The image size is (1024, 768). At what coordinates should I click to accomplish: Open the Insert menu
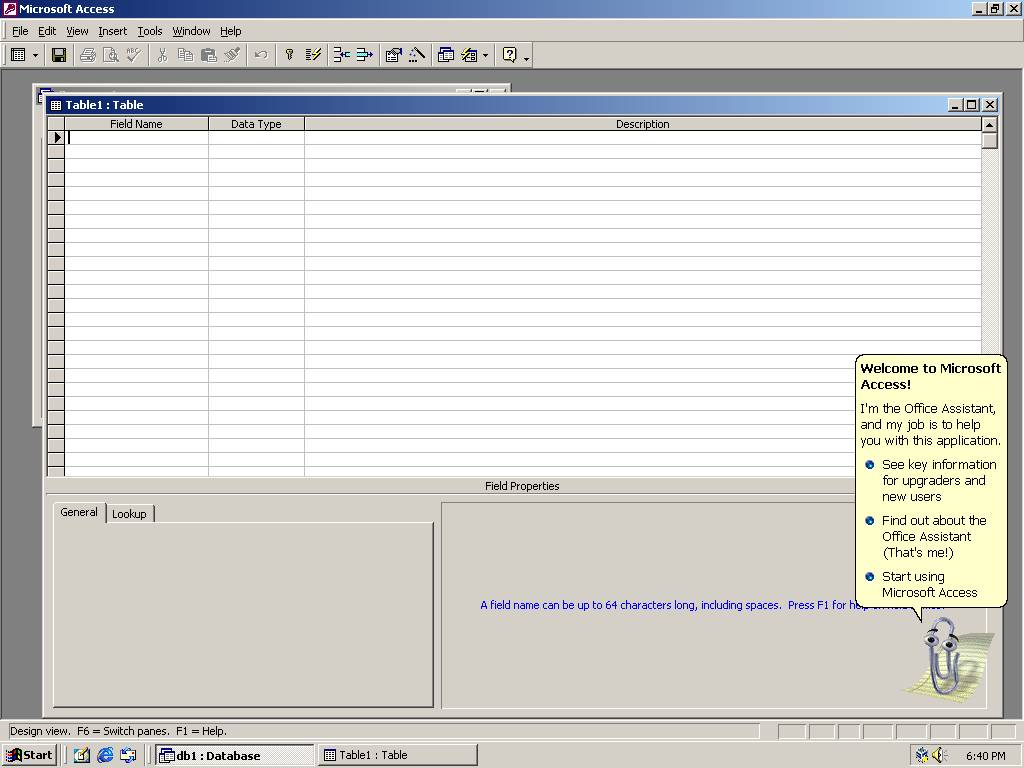click(x=112, y=31)
